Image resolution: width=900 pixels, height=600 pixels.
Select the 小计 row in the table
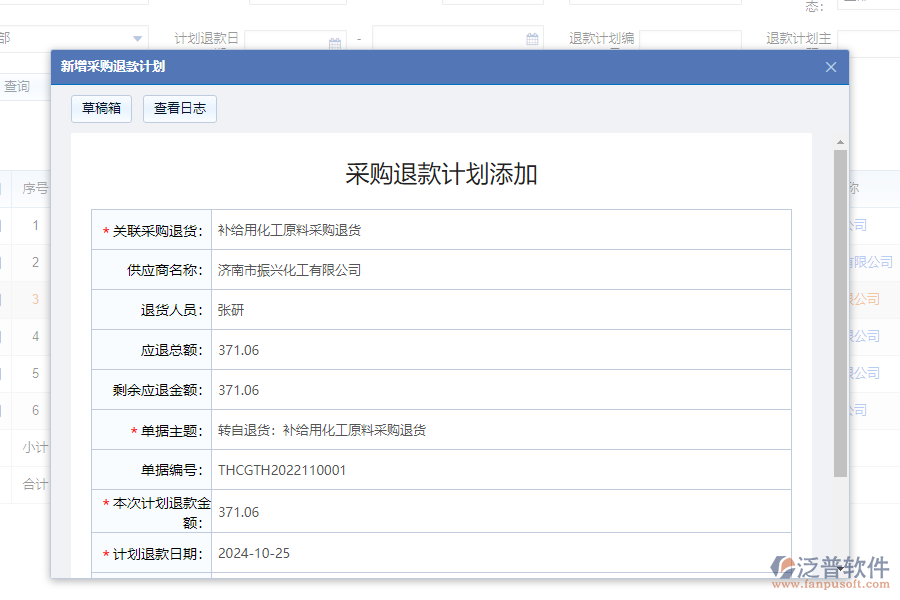[x=37, y=447]
